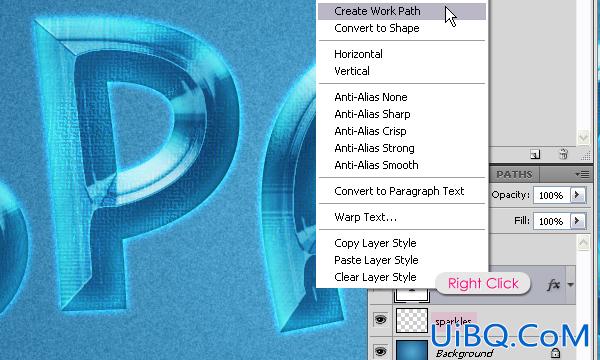The width and height of the screenshot is (600, 360).
Task: Click the text layer thumbnail under the menu
Action: [x=412, y=294]
